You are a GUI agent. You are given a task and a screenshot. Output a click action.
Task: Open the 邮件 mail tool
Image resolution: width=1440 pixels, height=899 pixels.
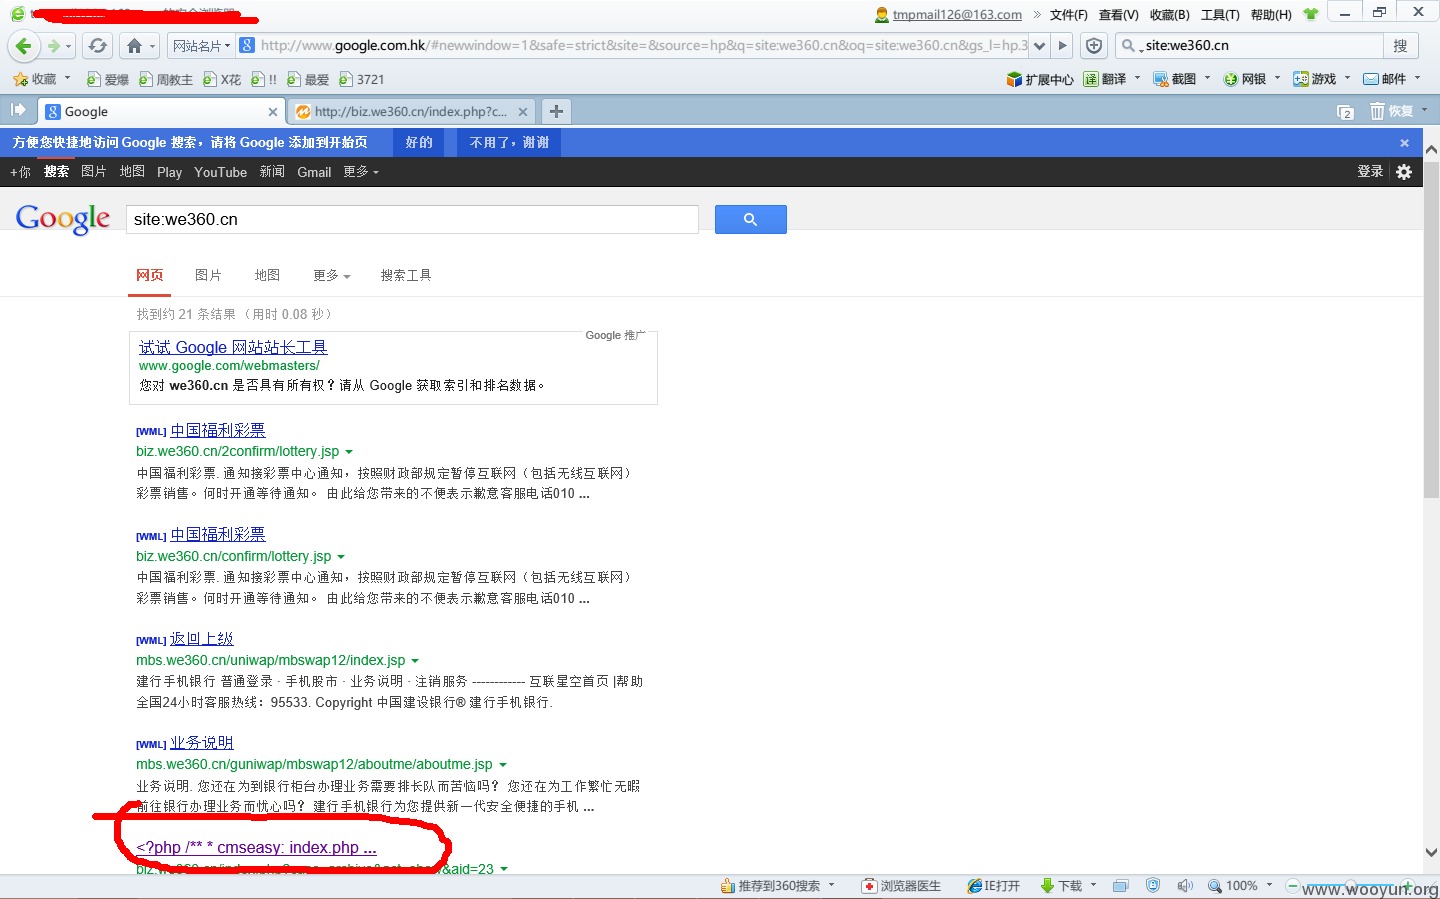tap(1385, 79)
